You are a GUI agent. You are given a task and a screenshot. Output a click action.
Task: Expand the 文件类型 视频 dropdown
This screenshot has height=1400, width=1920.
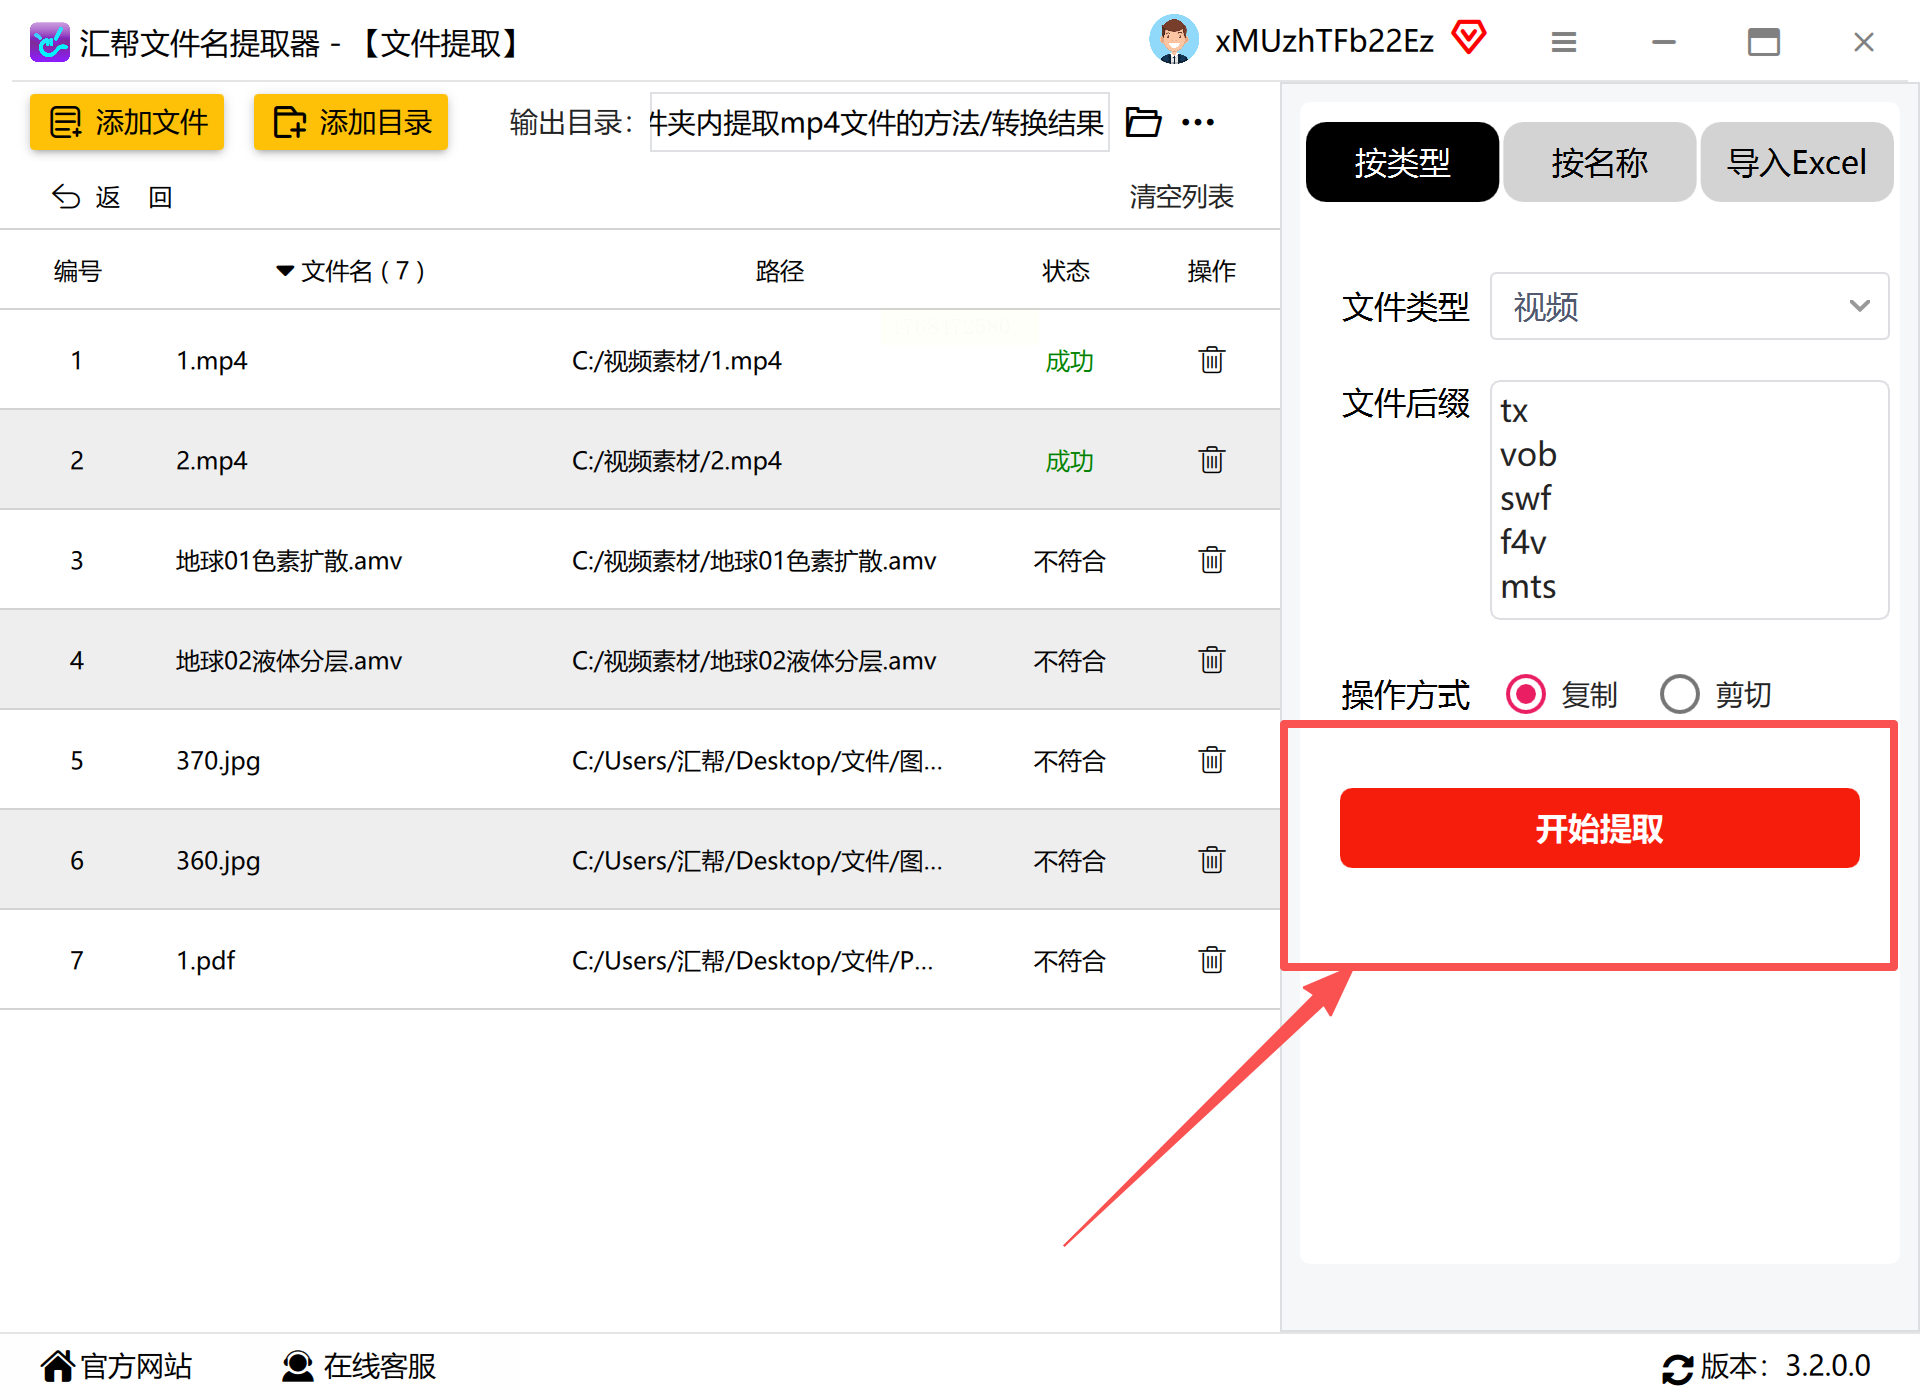[1688, 306]
